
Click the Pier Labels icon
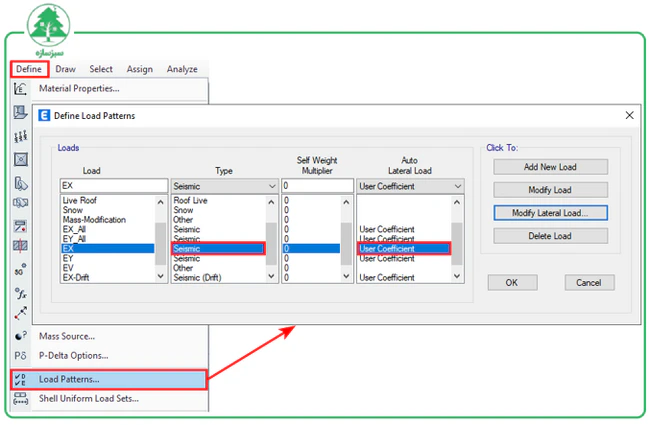20,183
